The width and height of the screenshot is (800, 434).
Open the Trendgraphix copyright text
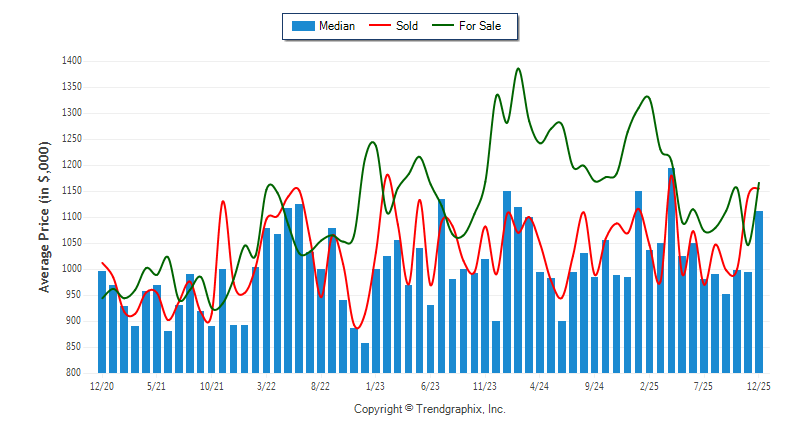[430, 409]
